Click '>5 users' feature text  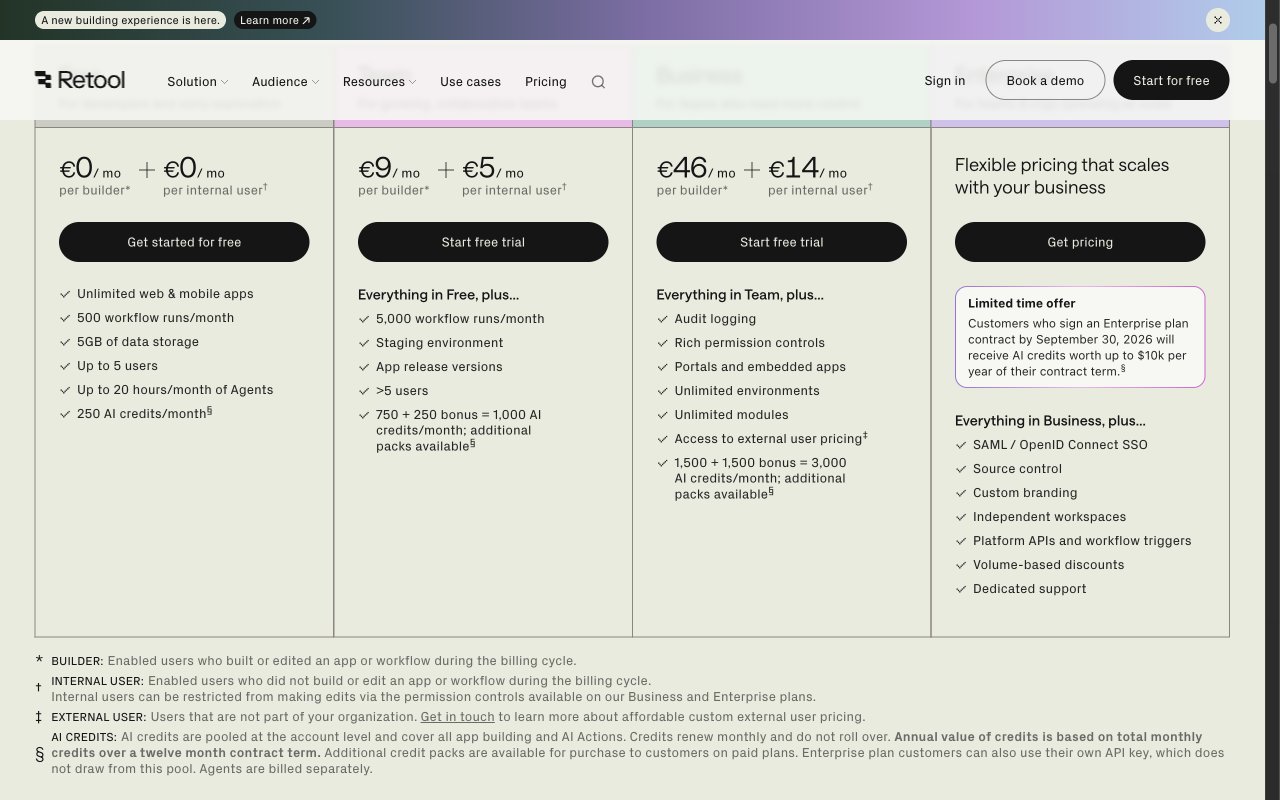(x=402, y=391)
